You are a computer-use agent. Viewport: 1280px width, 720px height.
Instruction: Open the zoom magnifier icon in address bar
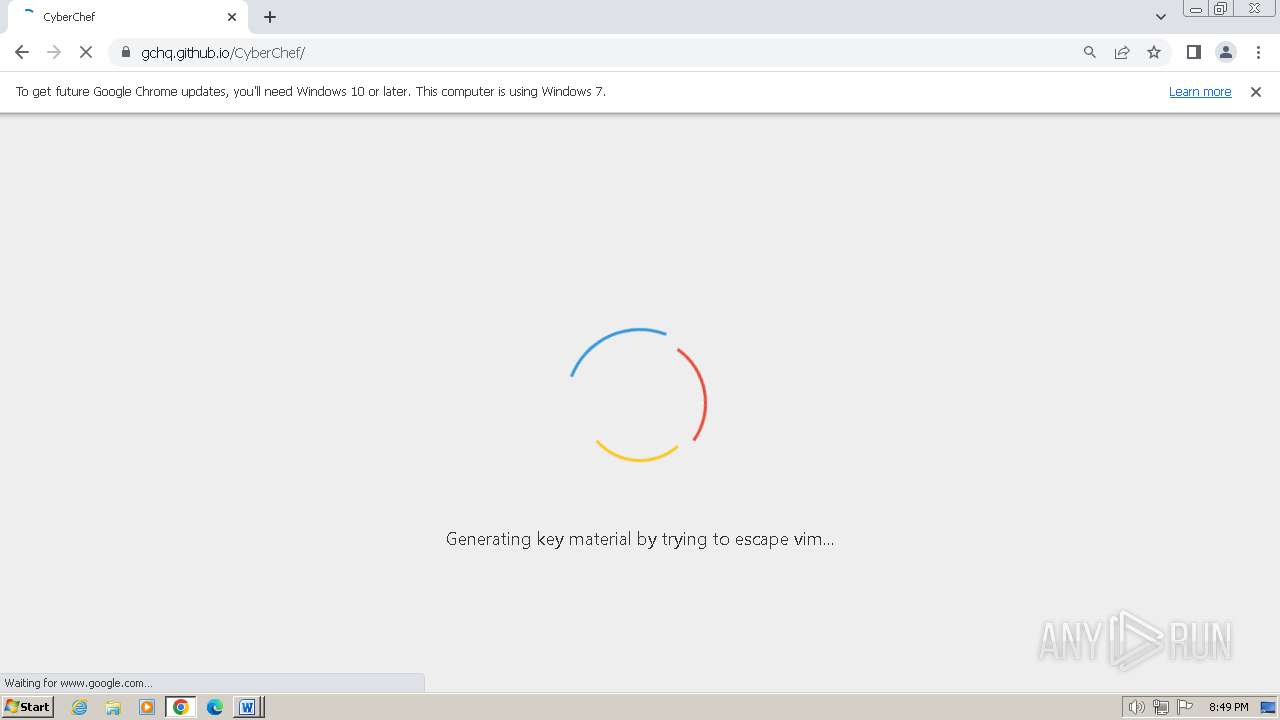point(1090,52)
